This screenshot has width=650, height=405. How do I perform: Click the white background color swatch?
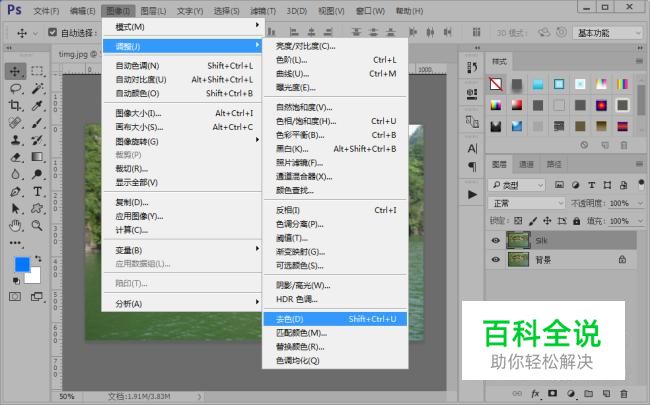pos(35,277)
